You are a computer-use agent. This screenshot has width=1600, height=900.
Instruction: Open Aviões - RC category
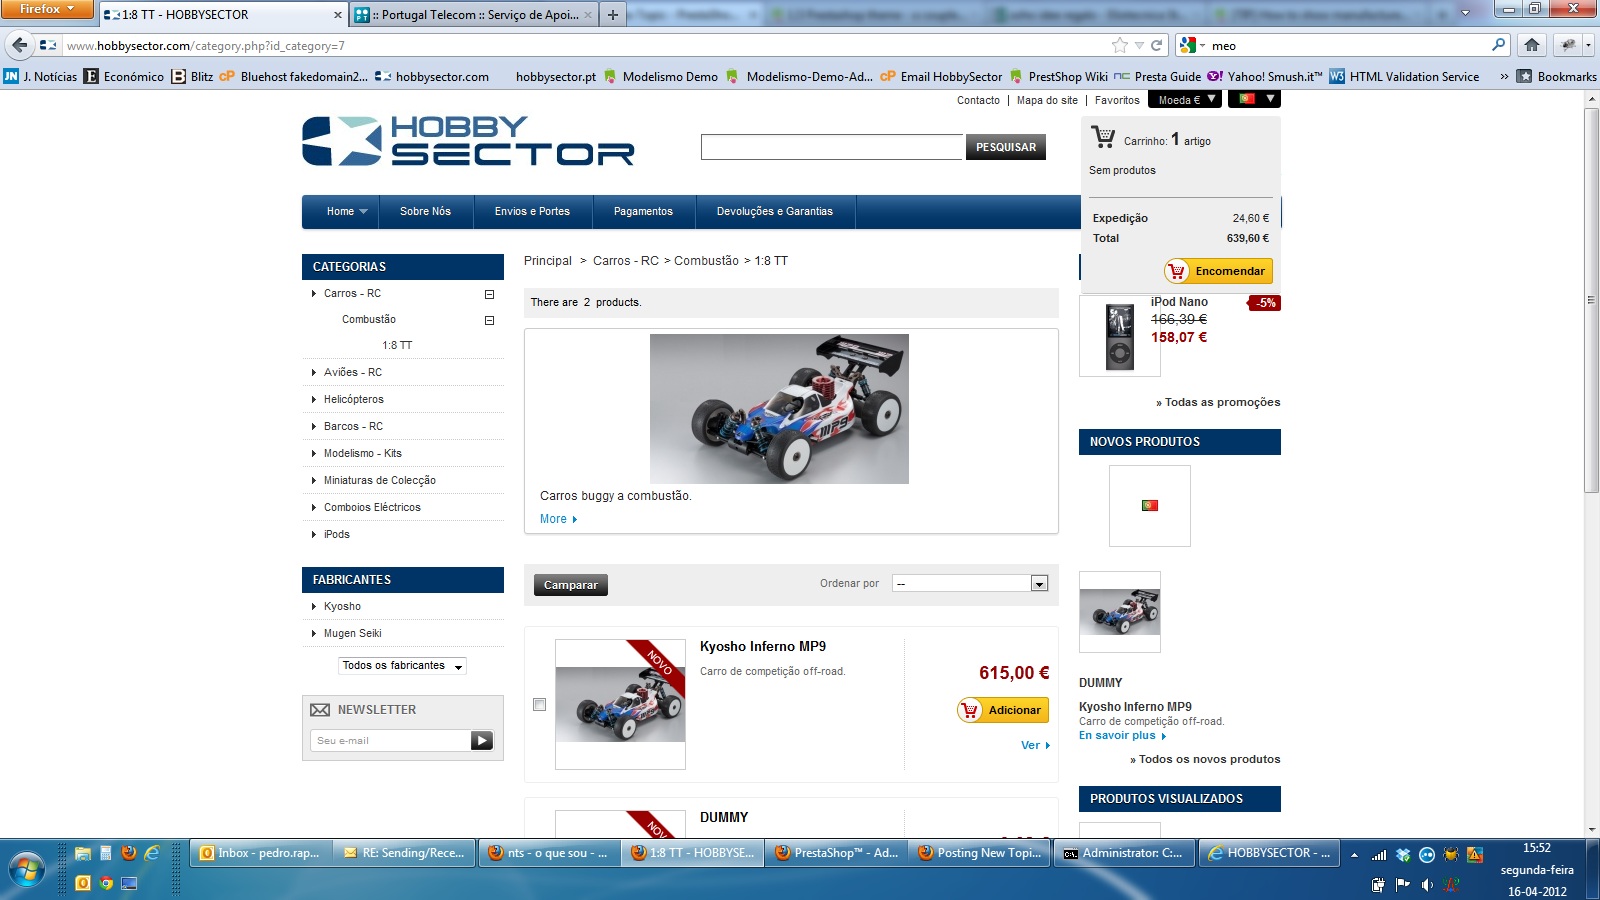pyautogui.click(x=353, y=372)
